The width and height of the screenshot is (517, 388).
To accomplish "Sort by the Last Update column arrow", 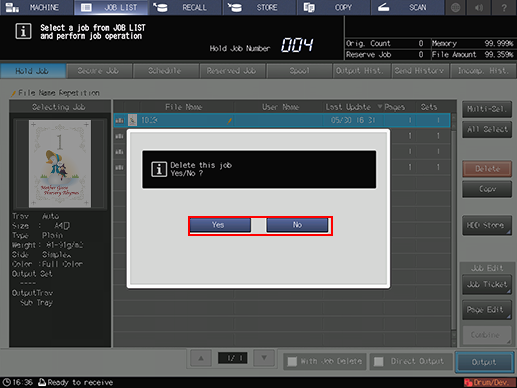I will point(380,107).
